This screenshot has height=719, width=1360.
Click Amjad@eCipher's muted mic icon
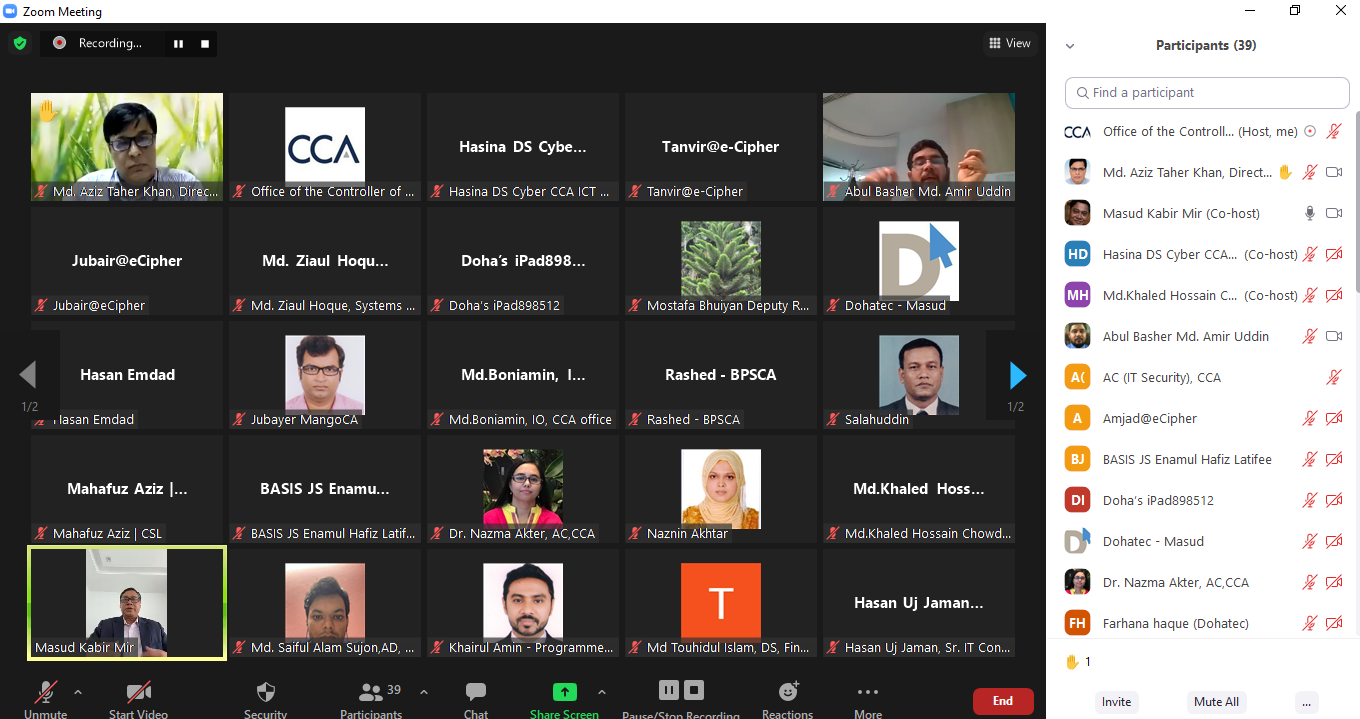click(x=1309, y=418)
